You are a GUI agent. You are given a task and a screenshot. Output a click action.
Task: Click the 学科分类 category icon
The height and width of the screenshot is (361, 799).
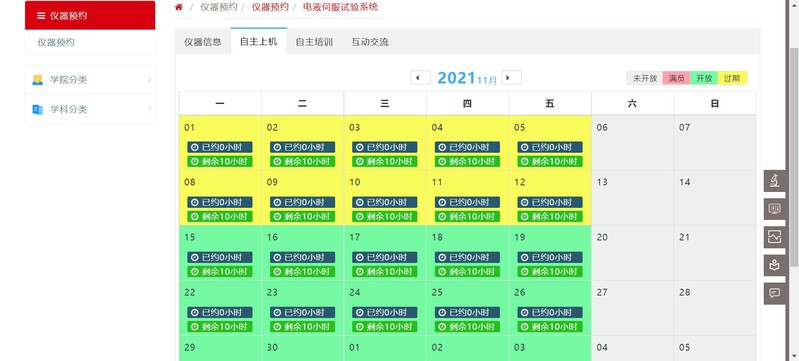(x=37, y=110)
